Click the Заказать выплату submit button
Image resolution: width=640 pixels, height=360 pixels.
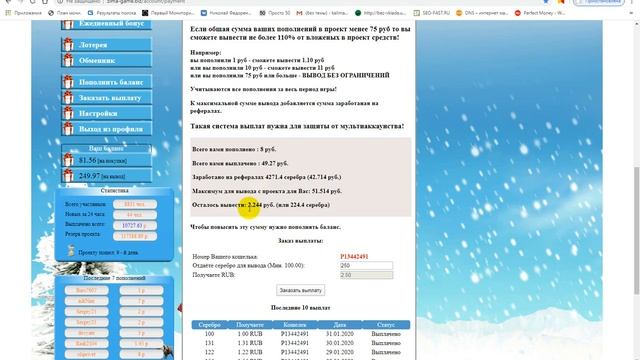click(300, 290)
